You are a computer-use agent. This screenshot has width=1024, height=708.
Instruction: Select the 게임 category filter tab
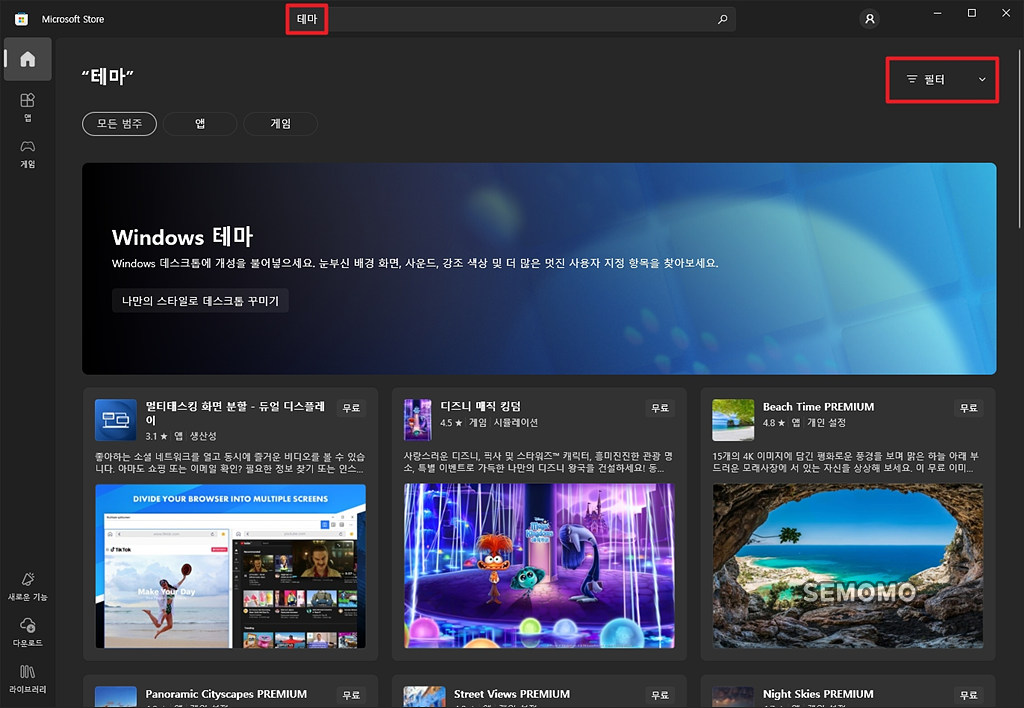[280, 123]
